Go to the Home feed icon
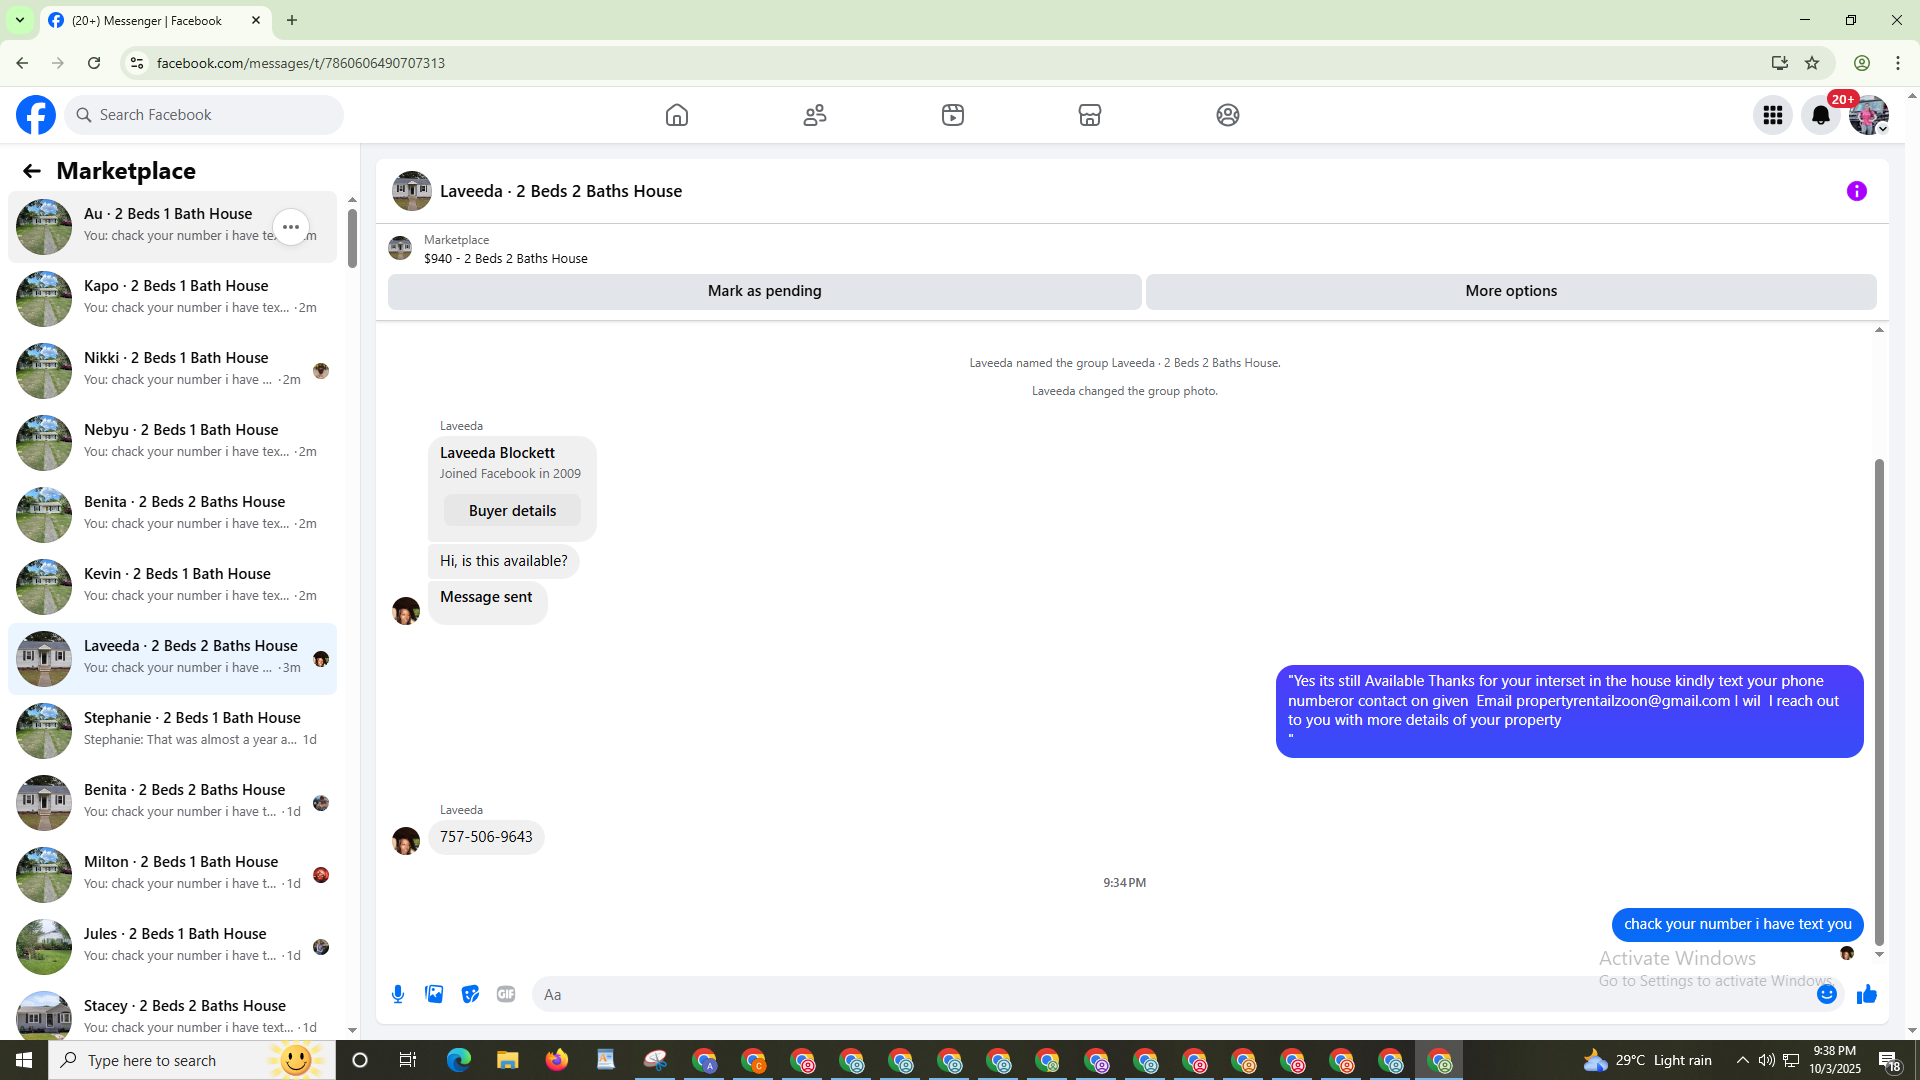The height and width of the screenshot is (1080, 1920). point(677,115)
